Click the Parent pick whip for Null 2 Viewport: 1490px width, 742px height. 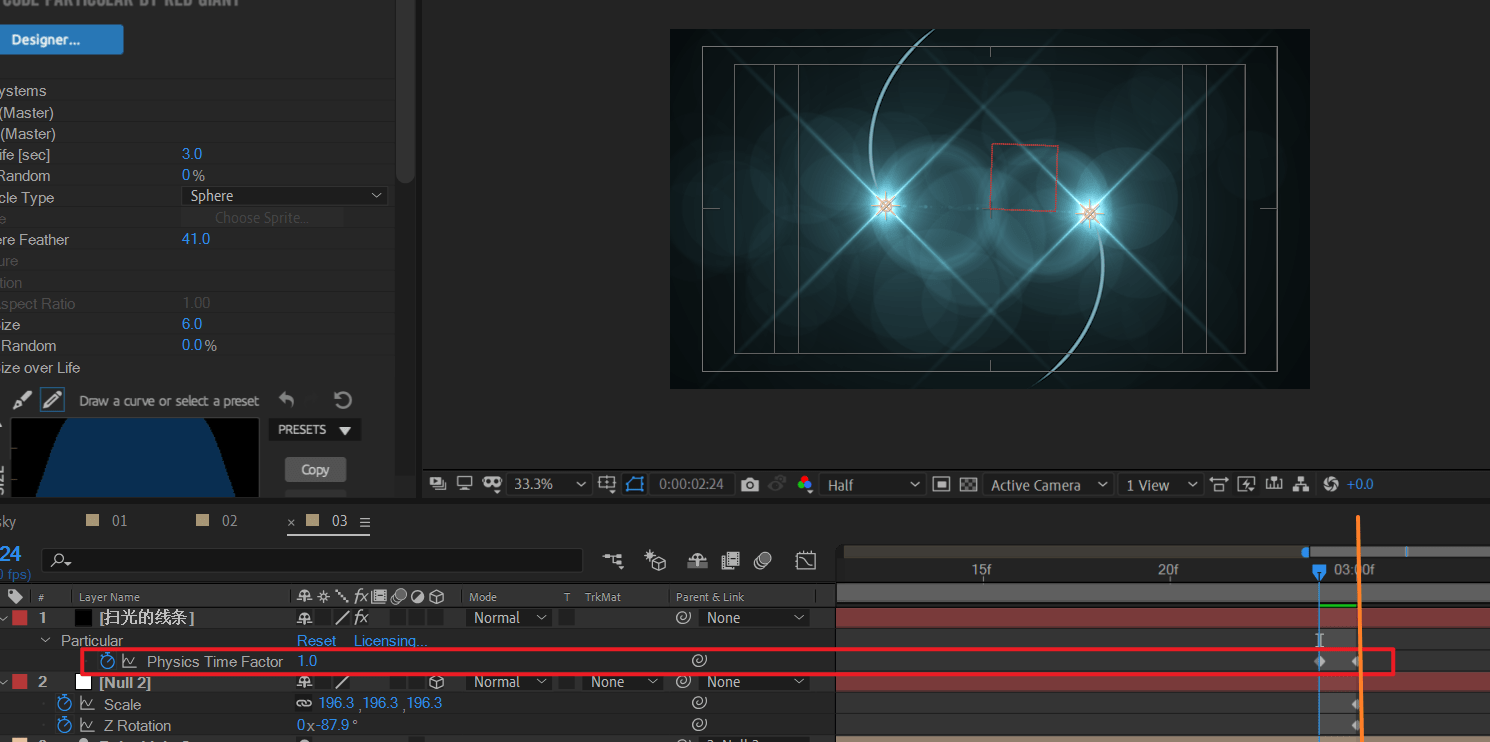point(683,682)
